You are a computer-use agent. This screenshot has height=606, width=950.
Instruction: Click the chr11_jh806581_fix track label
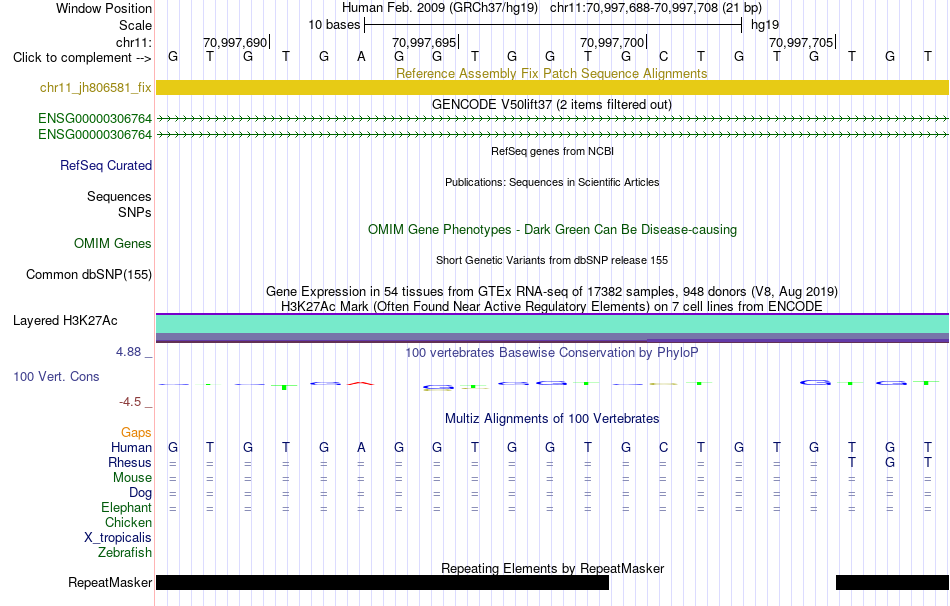(x=96, y=87)
